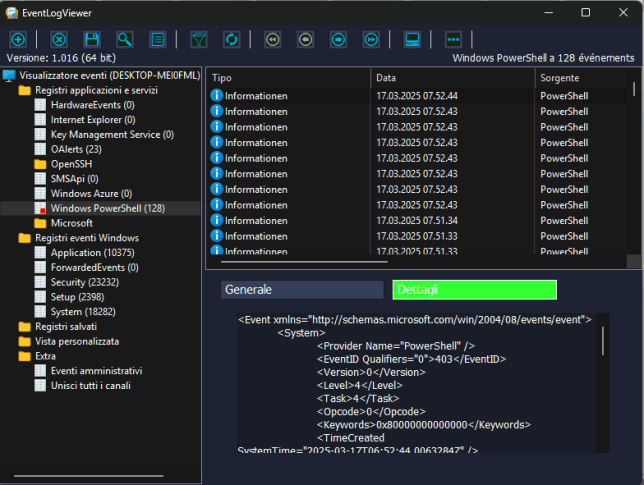Open the three-dots more options icon
Viewport: 644px width, 485px height.
(453, 39)
